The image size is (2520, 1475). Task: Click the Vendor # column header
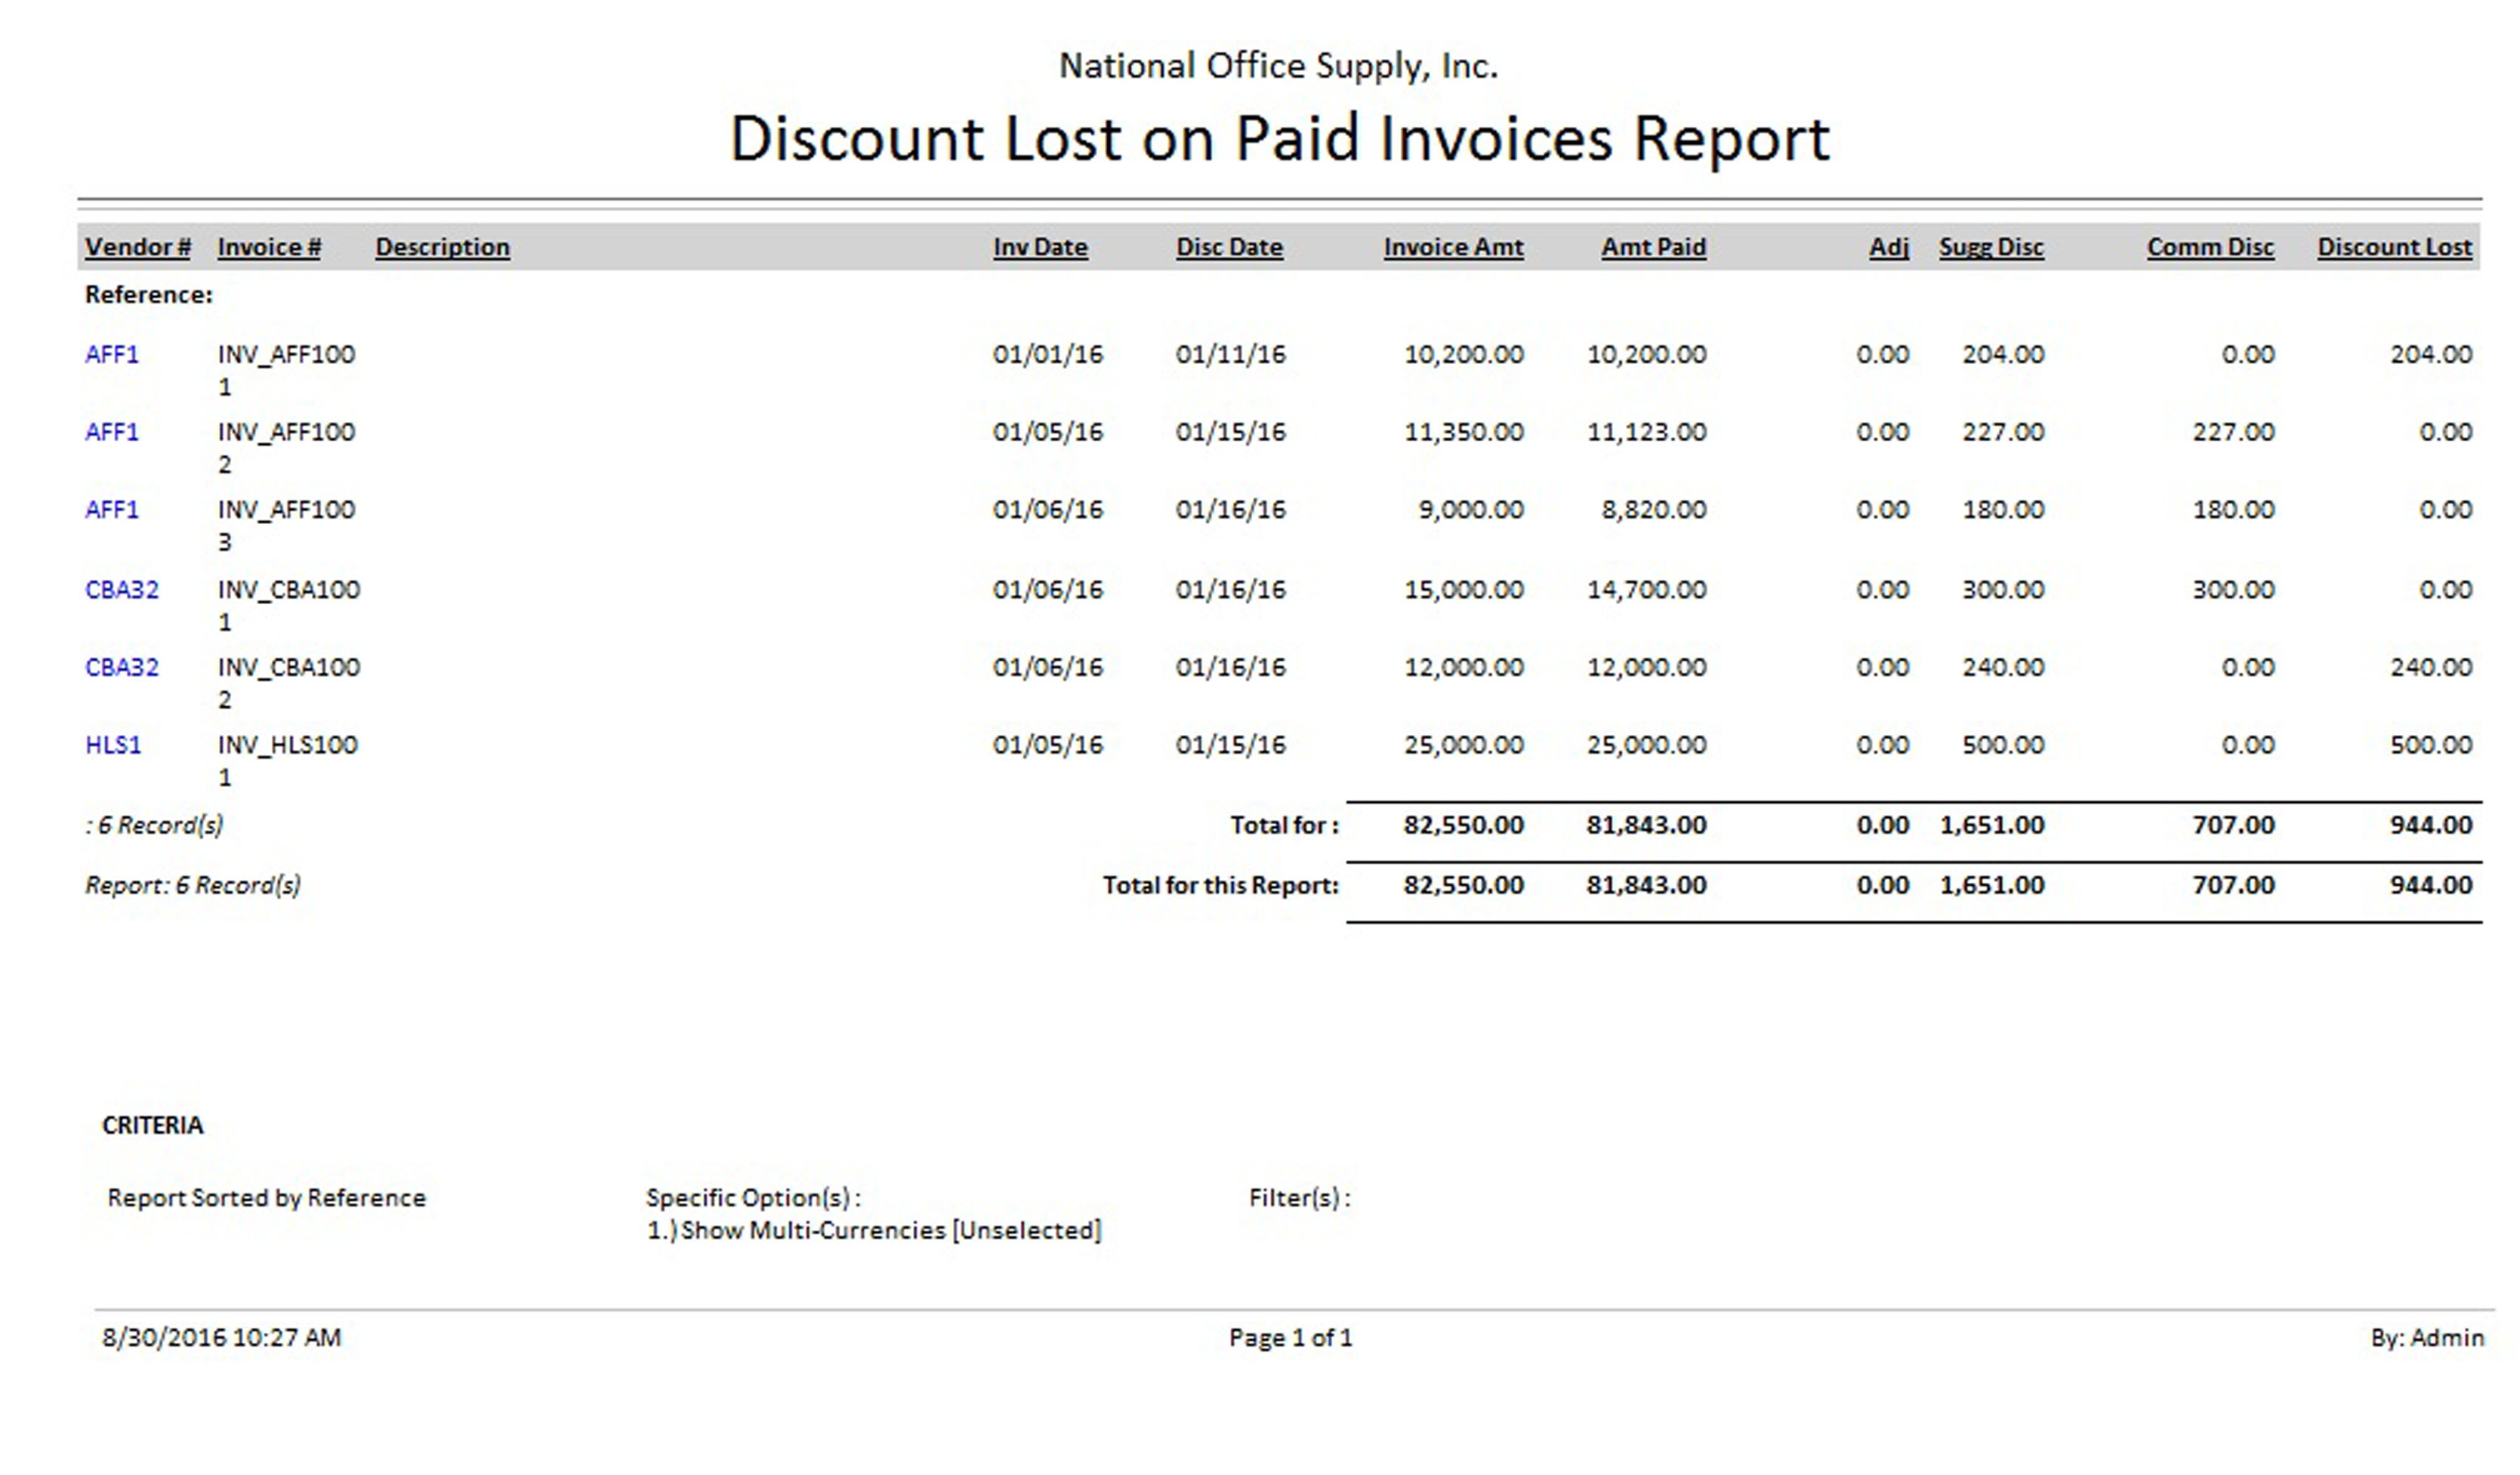[138, 247]
